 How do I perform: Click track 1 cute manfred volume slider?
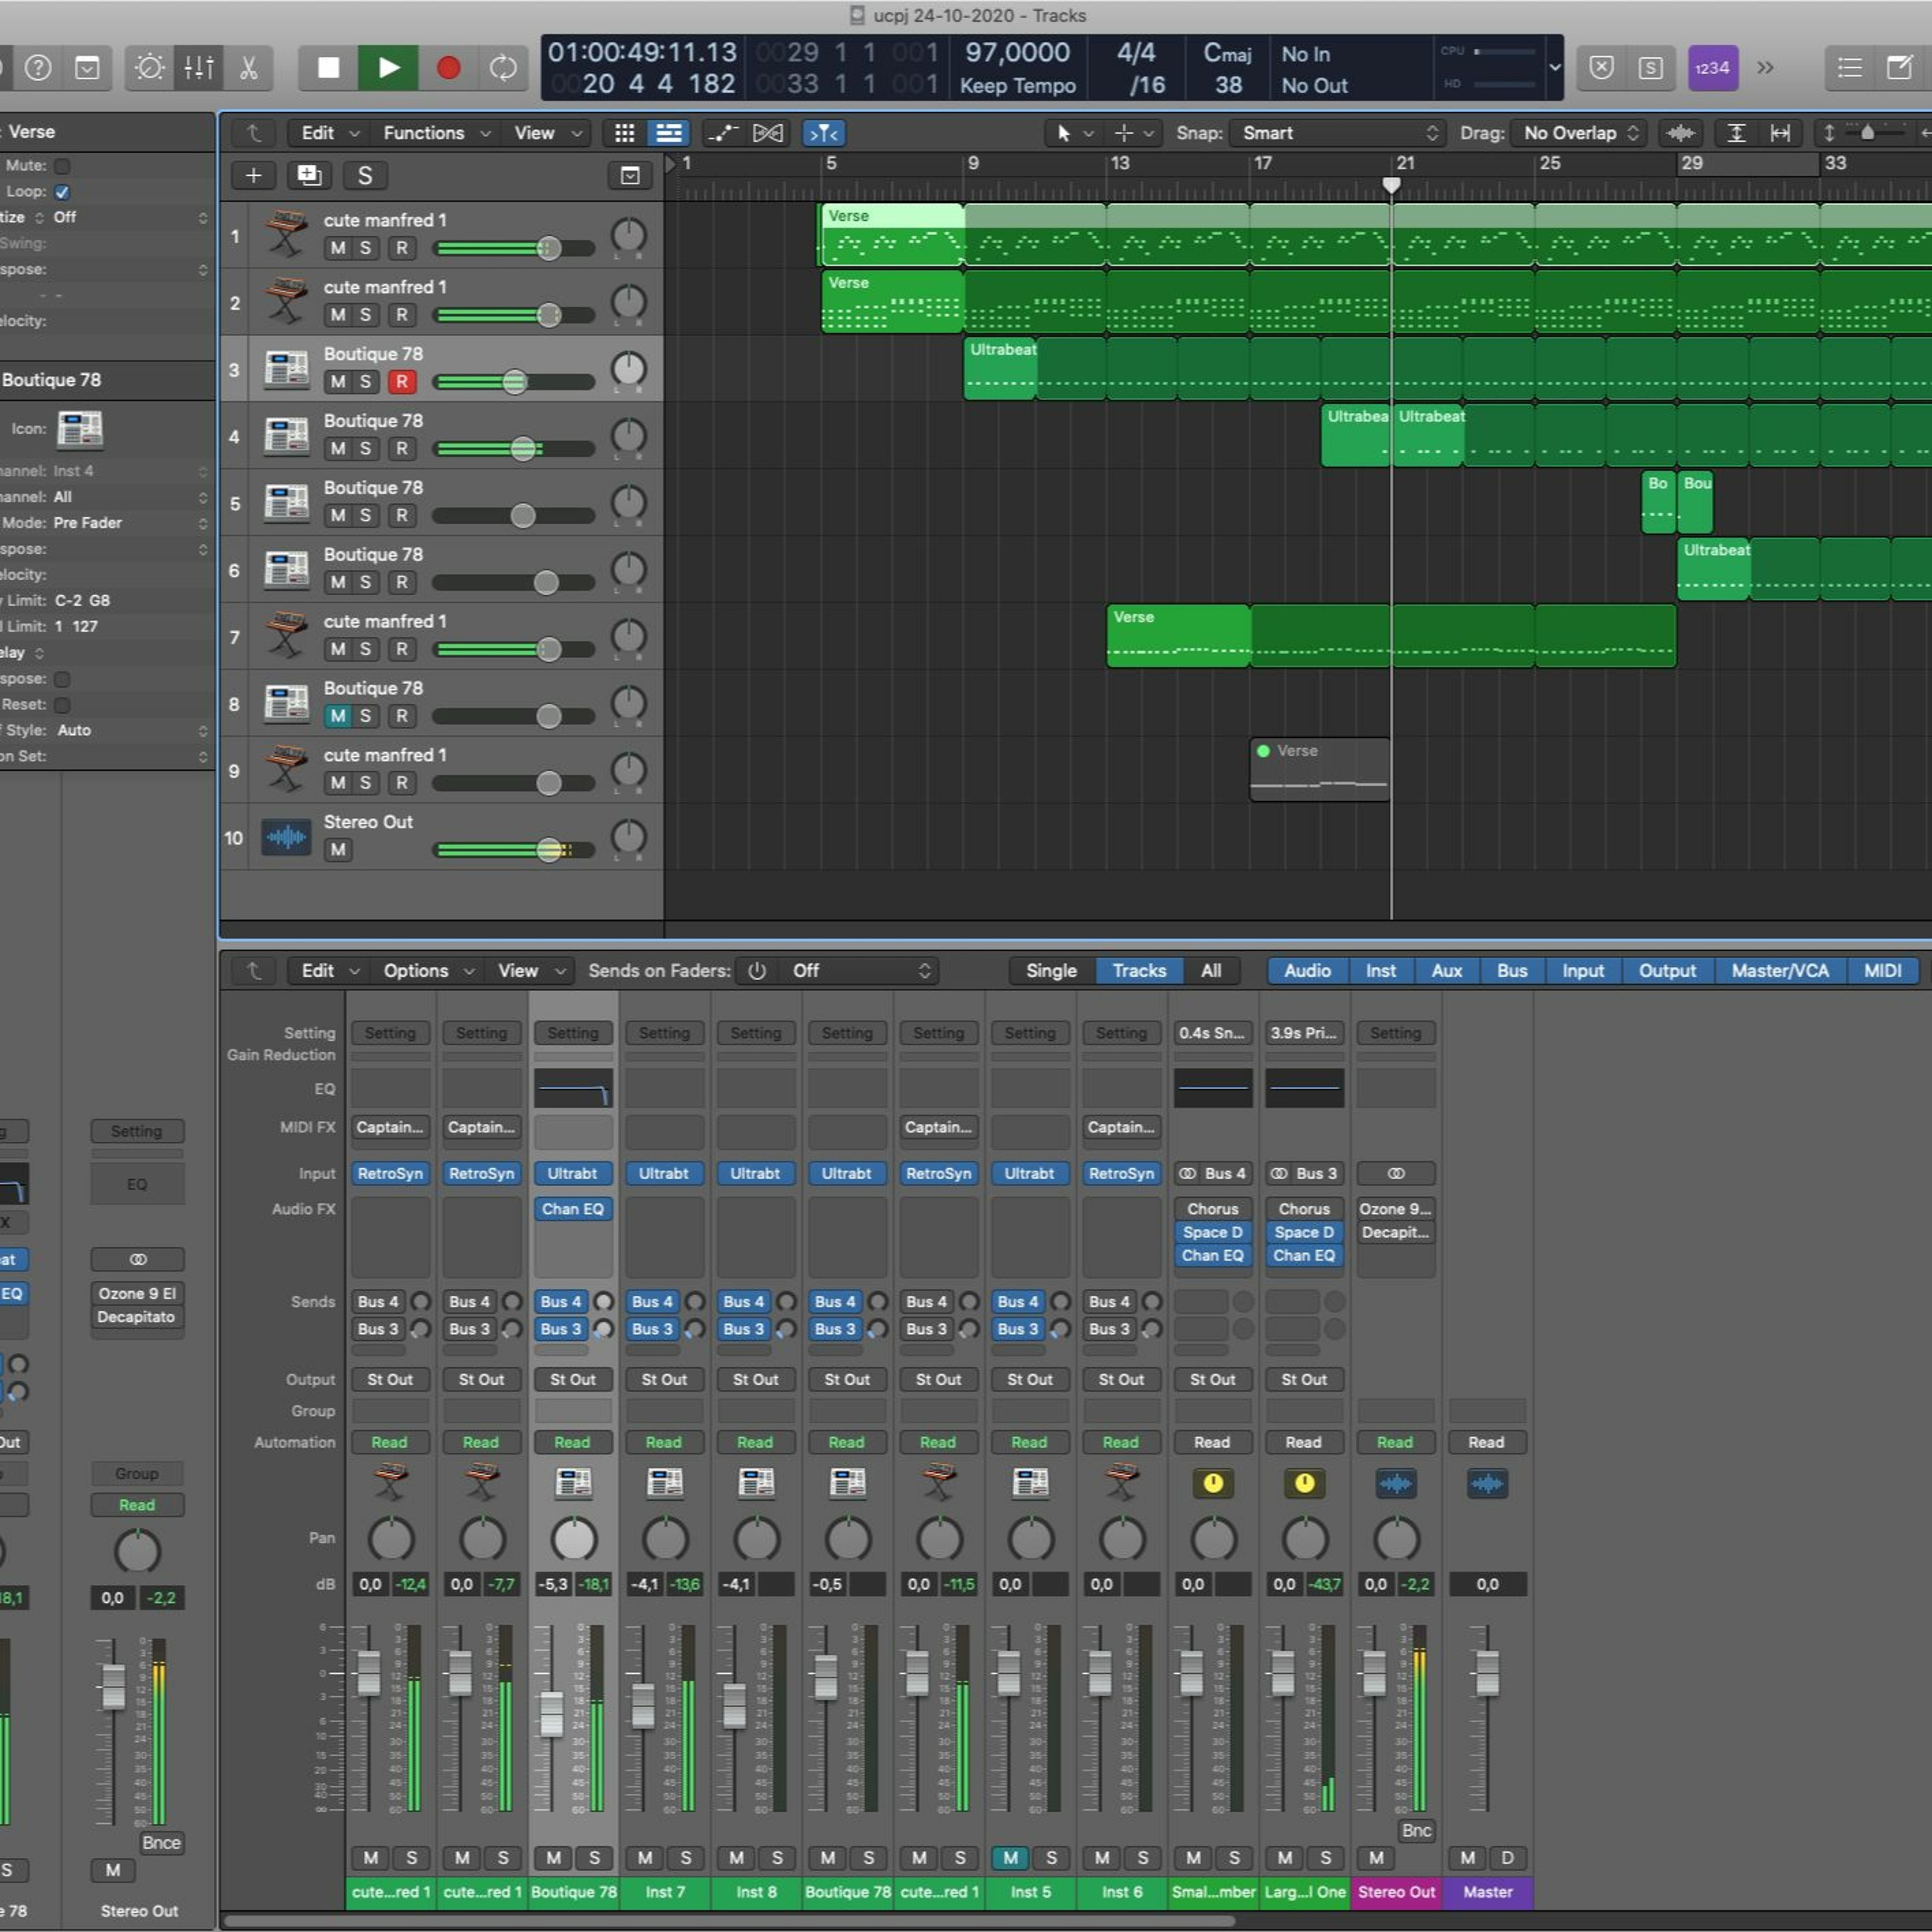pyautogui.click(x=548, y=248)
